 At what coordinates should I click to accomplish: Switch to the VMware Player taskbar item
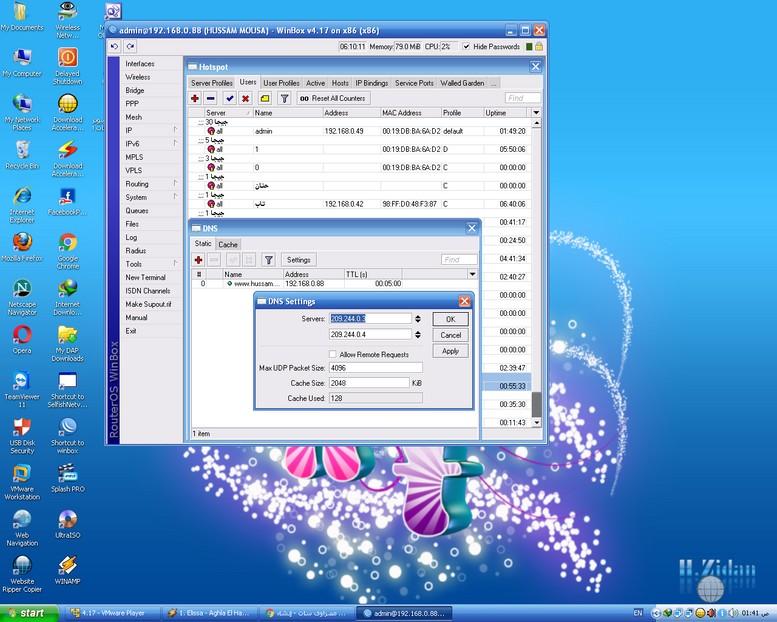112,614
